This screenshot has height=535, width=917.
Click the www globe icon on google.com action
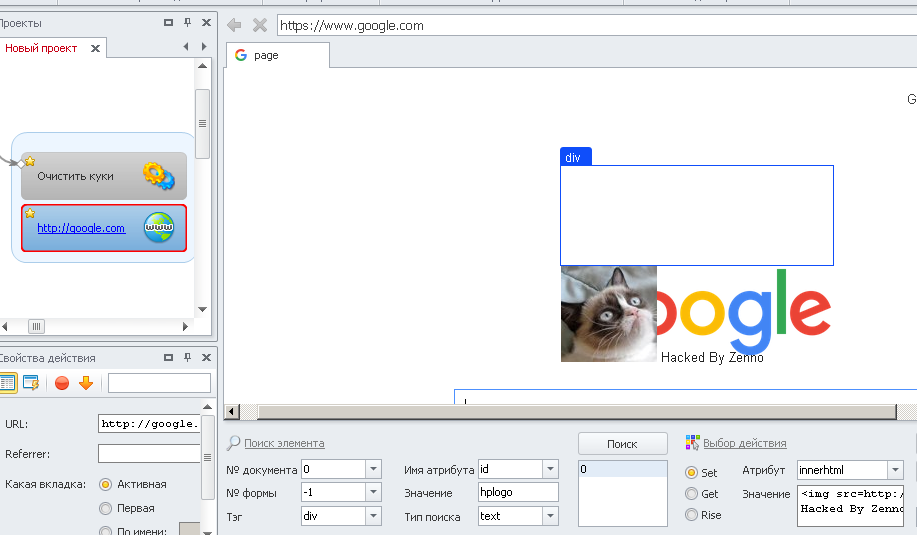pos(159,227)
